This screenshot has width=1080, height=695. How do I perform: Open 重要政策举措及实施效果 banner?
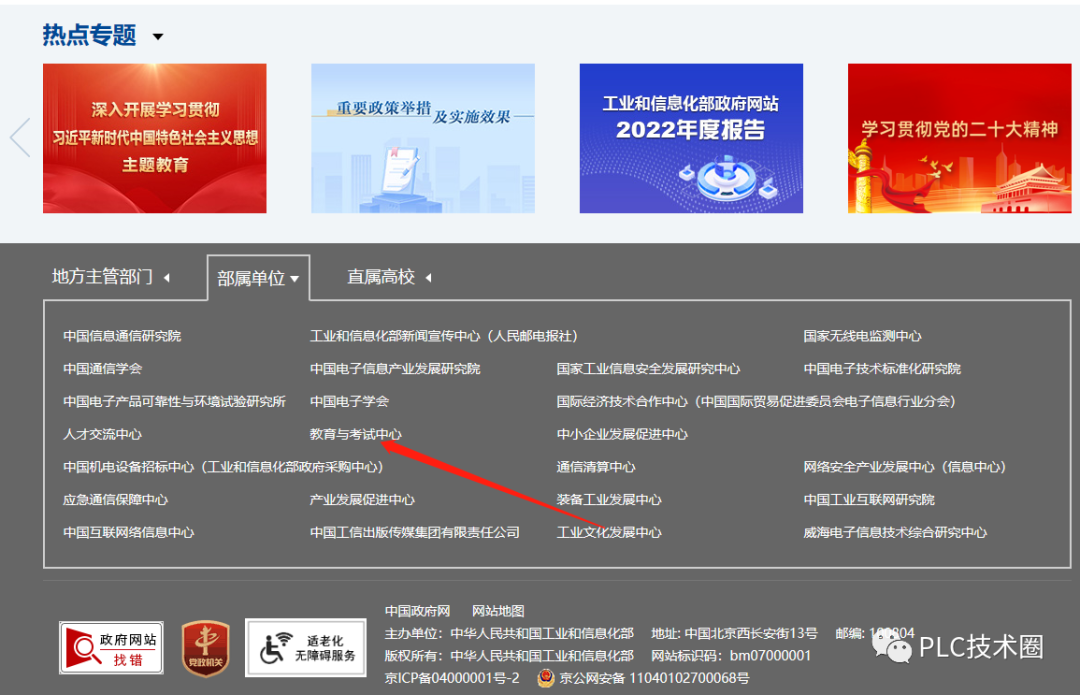click(x=423, y=138)
